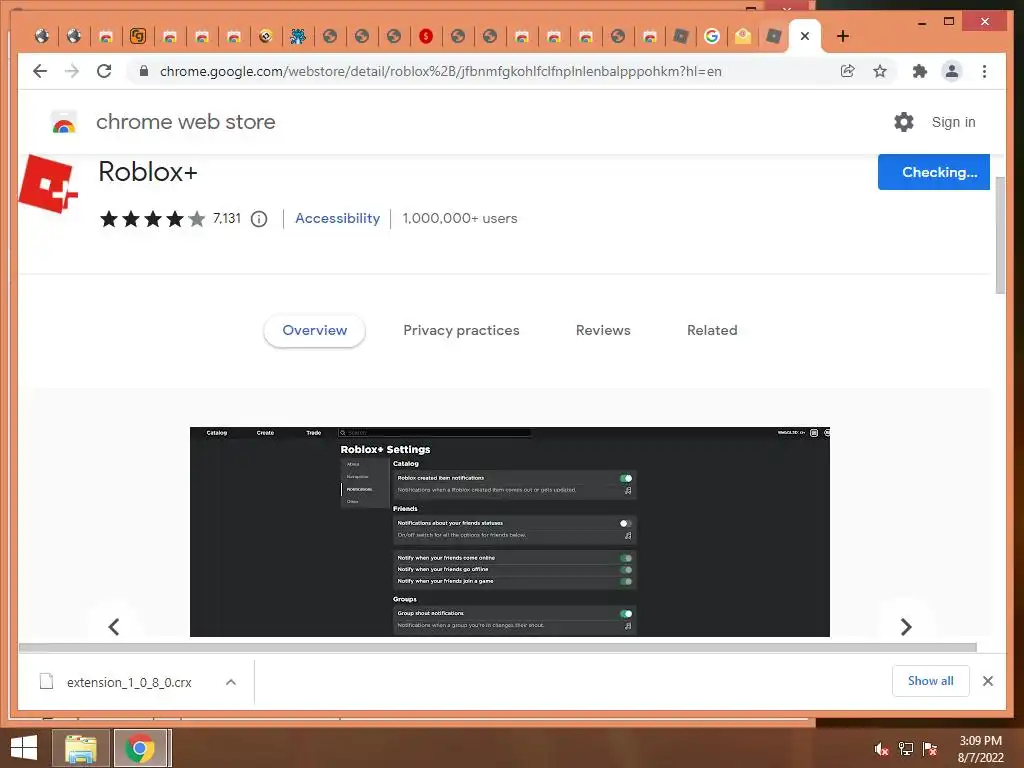
Task: Open the Related tab
Action: 712,330
